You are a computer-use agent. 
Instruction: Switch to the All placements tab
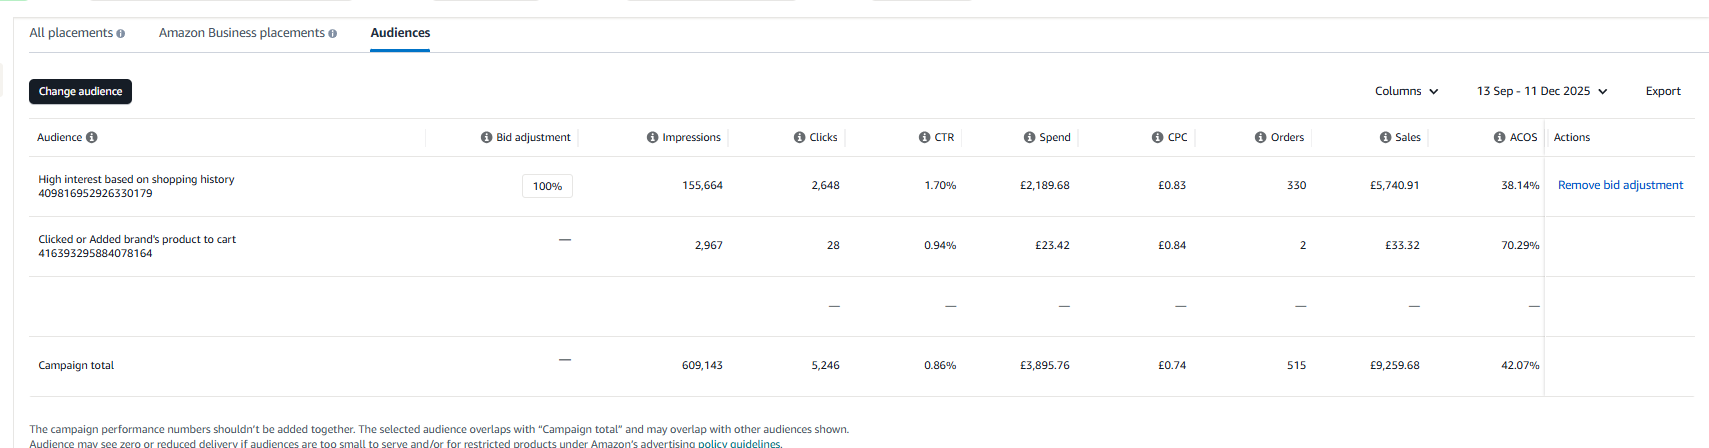[71, 33]
